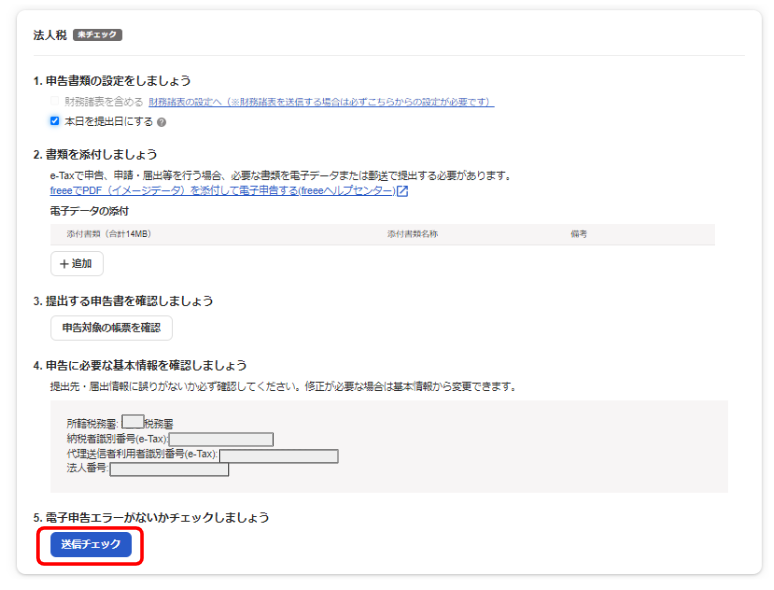The width and height of the screenshot is (774, 590).
Task: Open help icon beside 本日を提出日にする
Action: 161,122
